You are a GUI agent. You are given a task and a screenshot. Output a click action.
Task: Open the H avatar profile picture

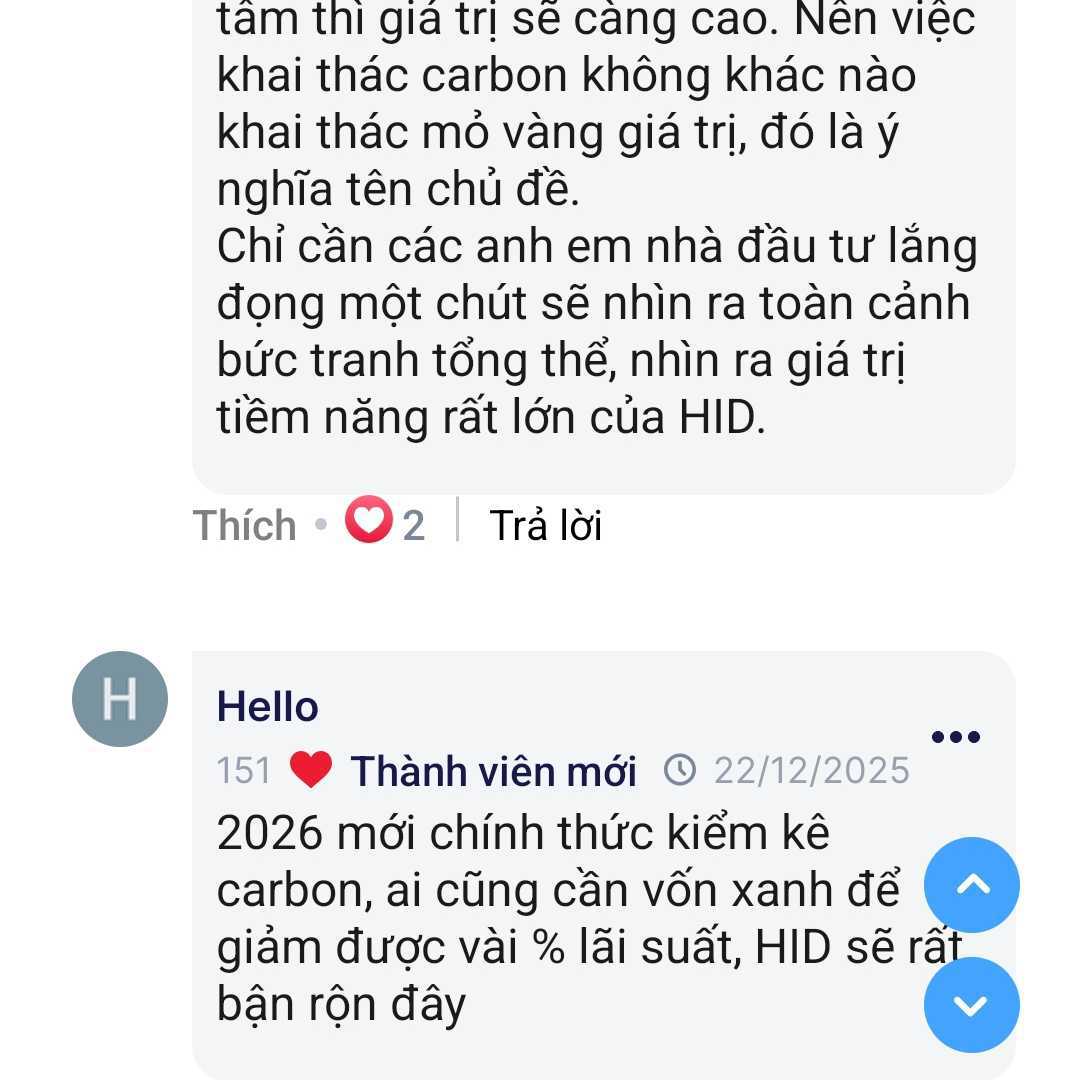click(120, 699)
